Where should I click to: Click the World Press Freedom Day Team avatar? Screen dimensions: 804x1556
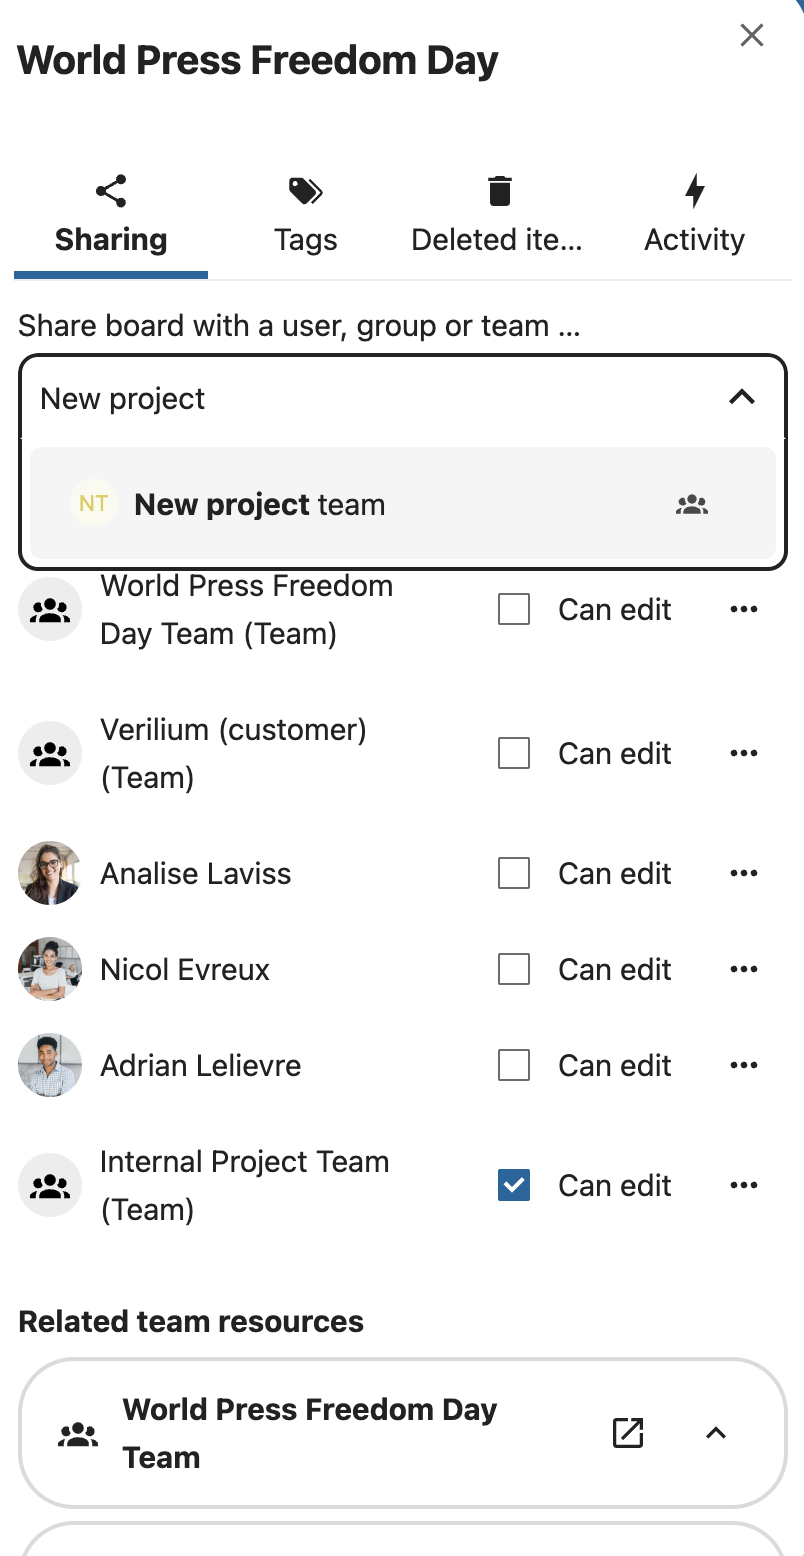tap(50, 609)
